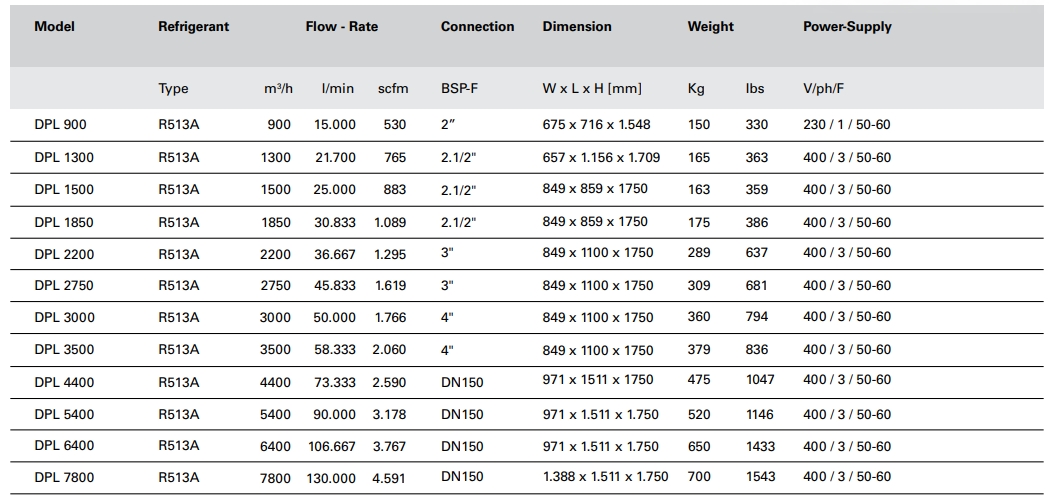Select the BSP-F subheader
The height and width of the screenshot is (500, 1049).
click(459, 88)
